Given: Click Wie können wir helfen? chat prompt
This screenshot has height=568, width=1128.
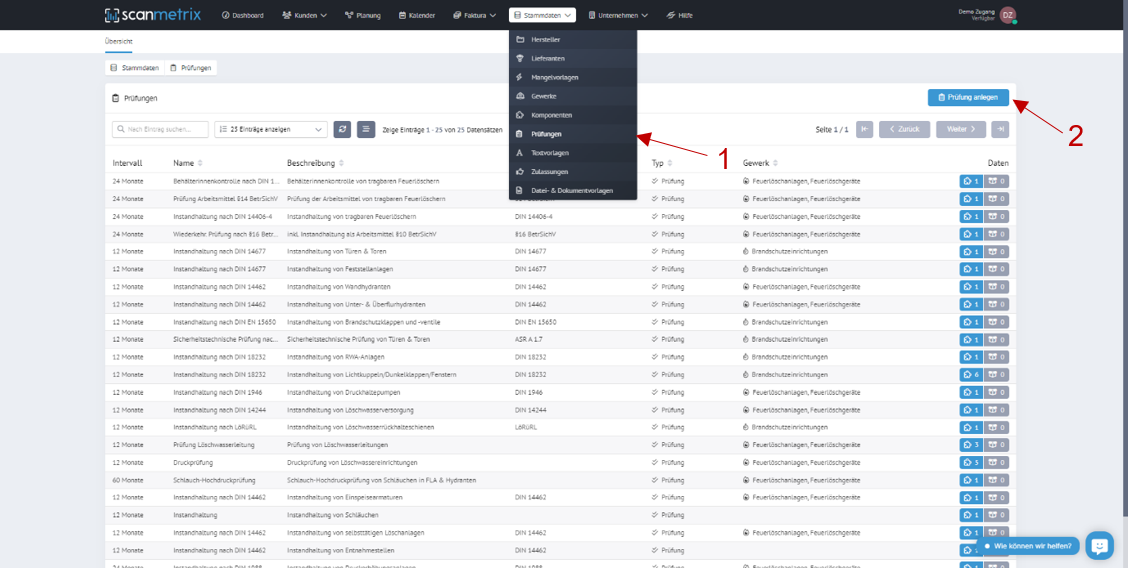Looking at the screenshot, I should click(1027, 546).
